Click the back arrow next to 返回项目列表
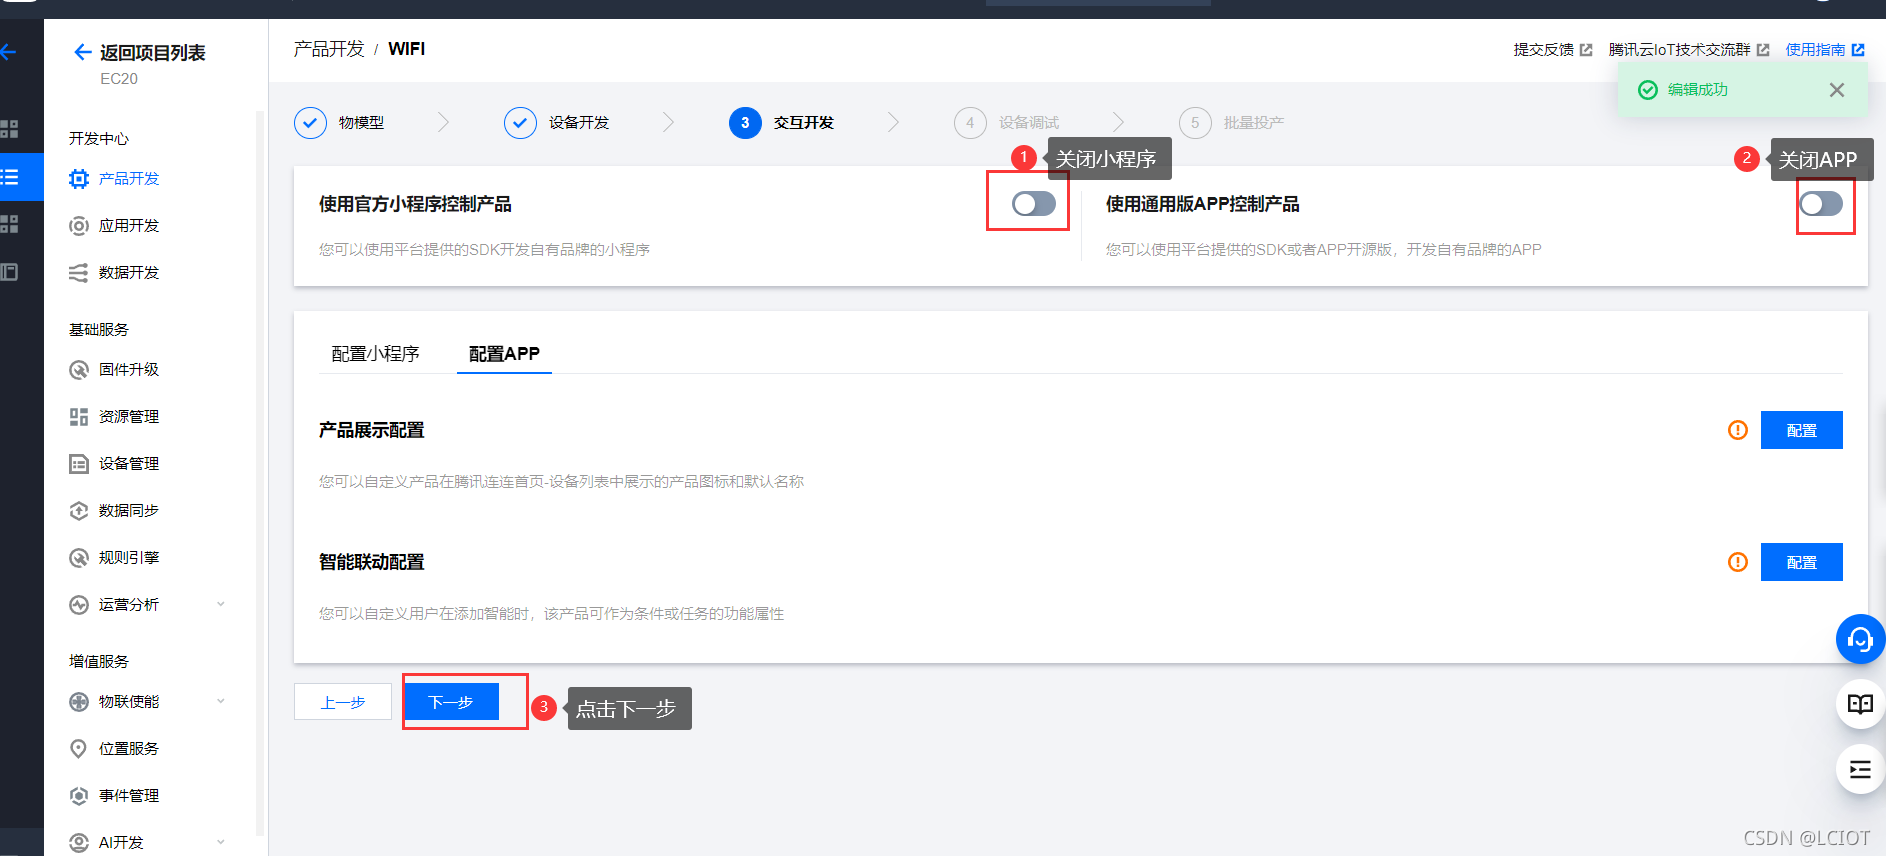 click(x=83, y=52)
